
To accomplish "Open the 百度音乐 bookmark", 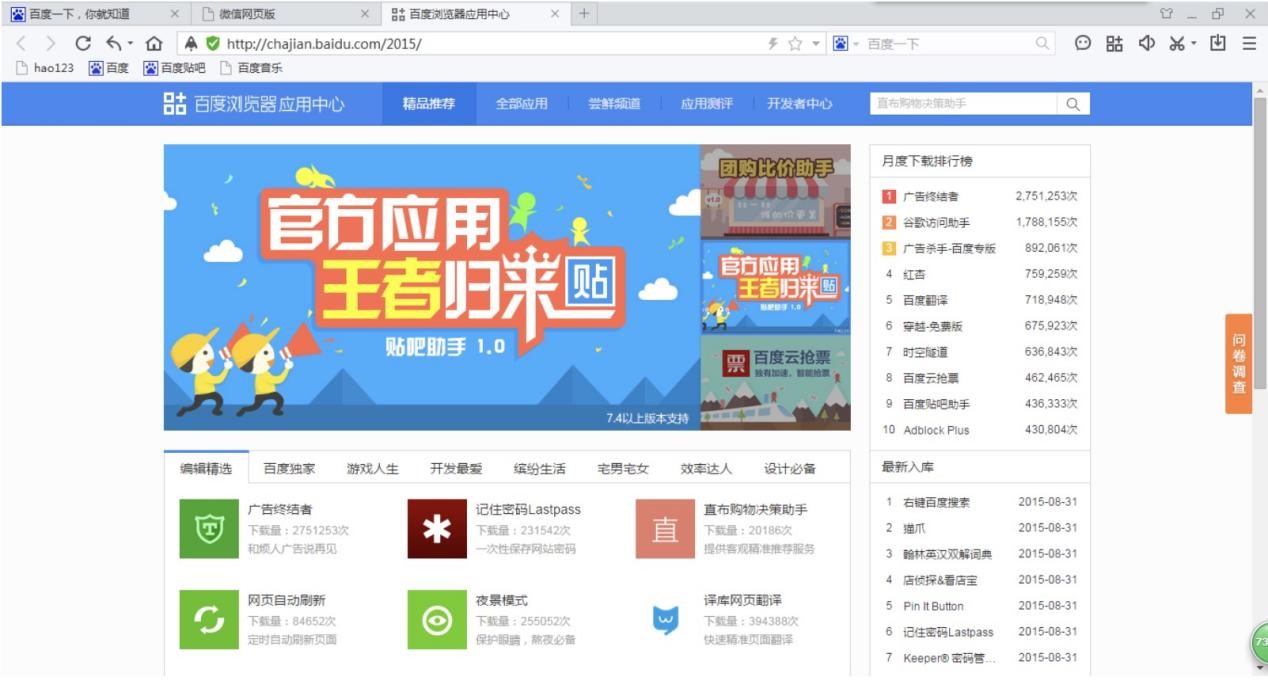I will pyautogui.click(x=251, y=69).
